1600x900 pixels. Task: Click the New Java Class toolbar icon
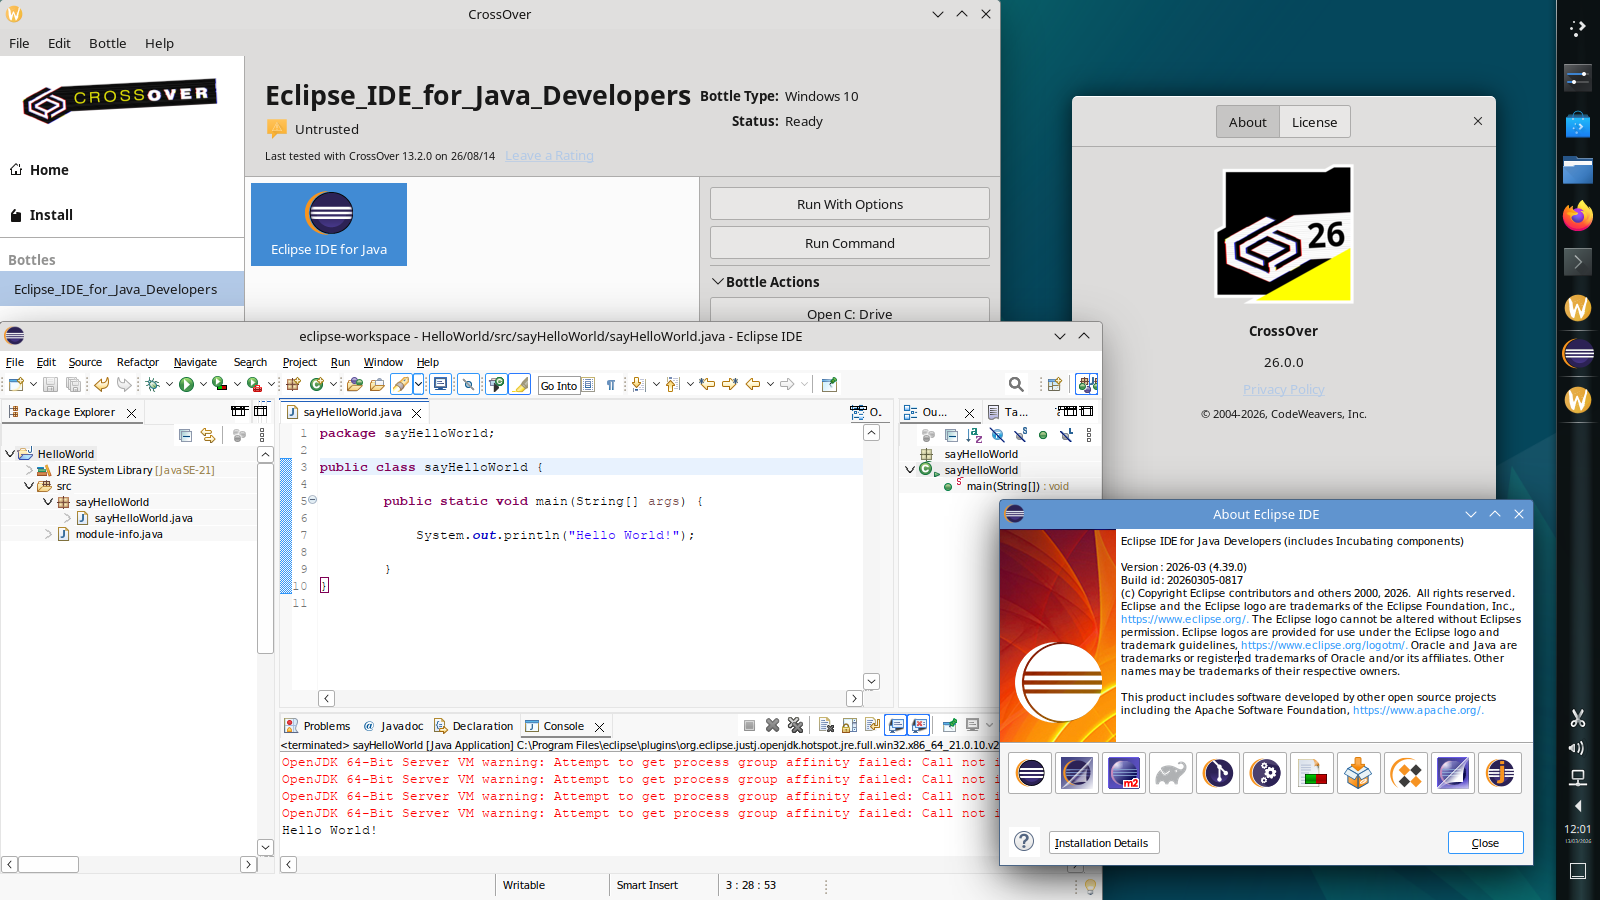click(x=317, y=384)
